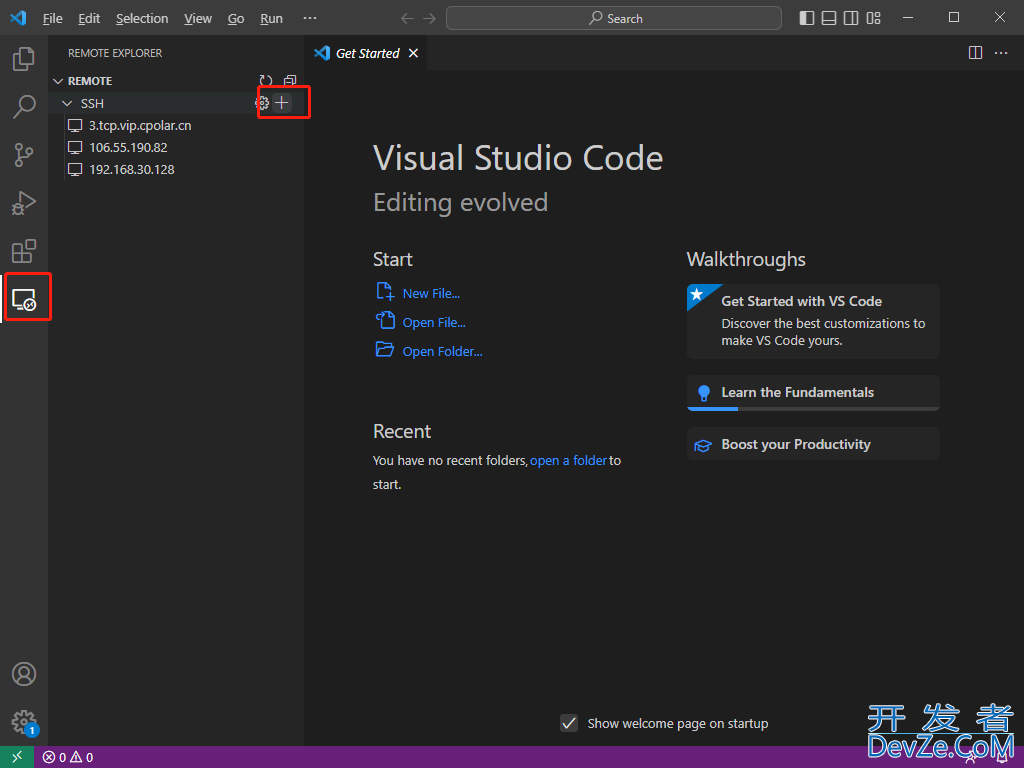Viewport: 1024px width, 768px height.
Task: Add a new SSH remote host
Action: (281, 103)
